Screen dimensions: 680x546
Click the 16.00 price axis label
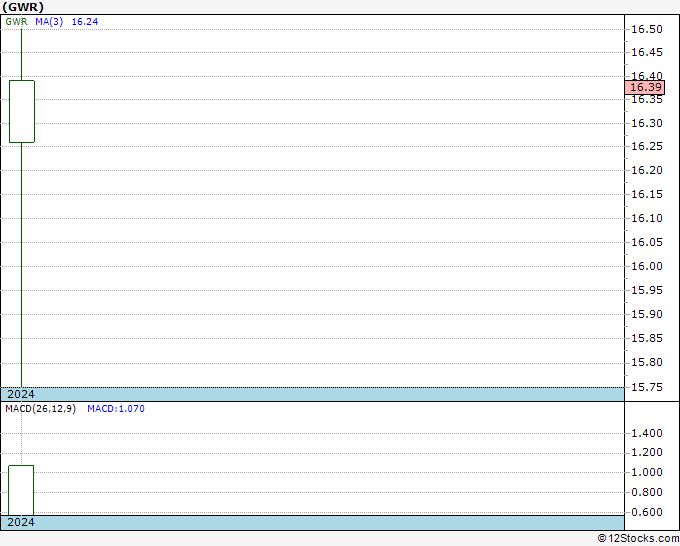tap(647, 266)
